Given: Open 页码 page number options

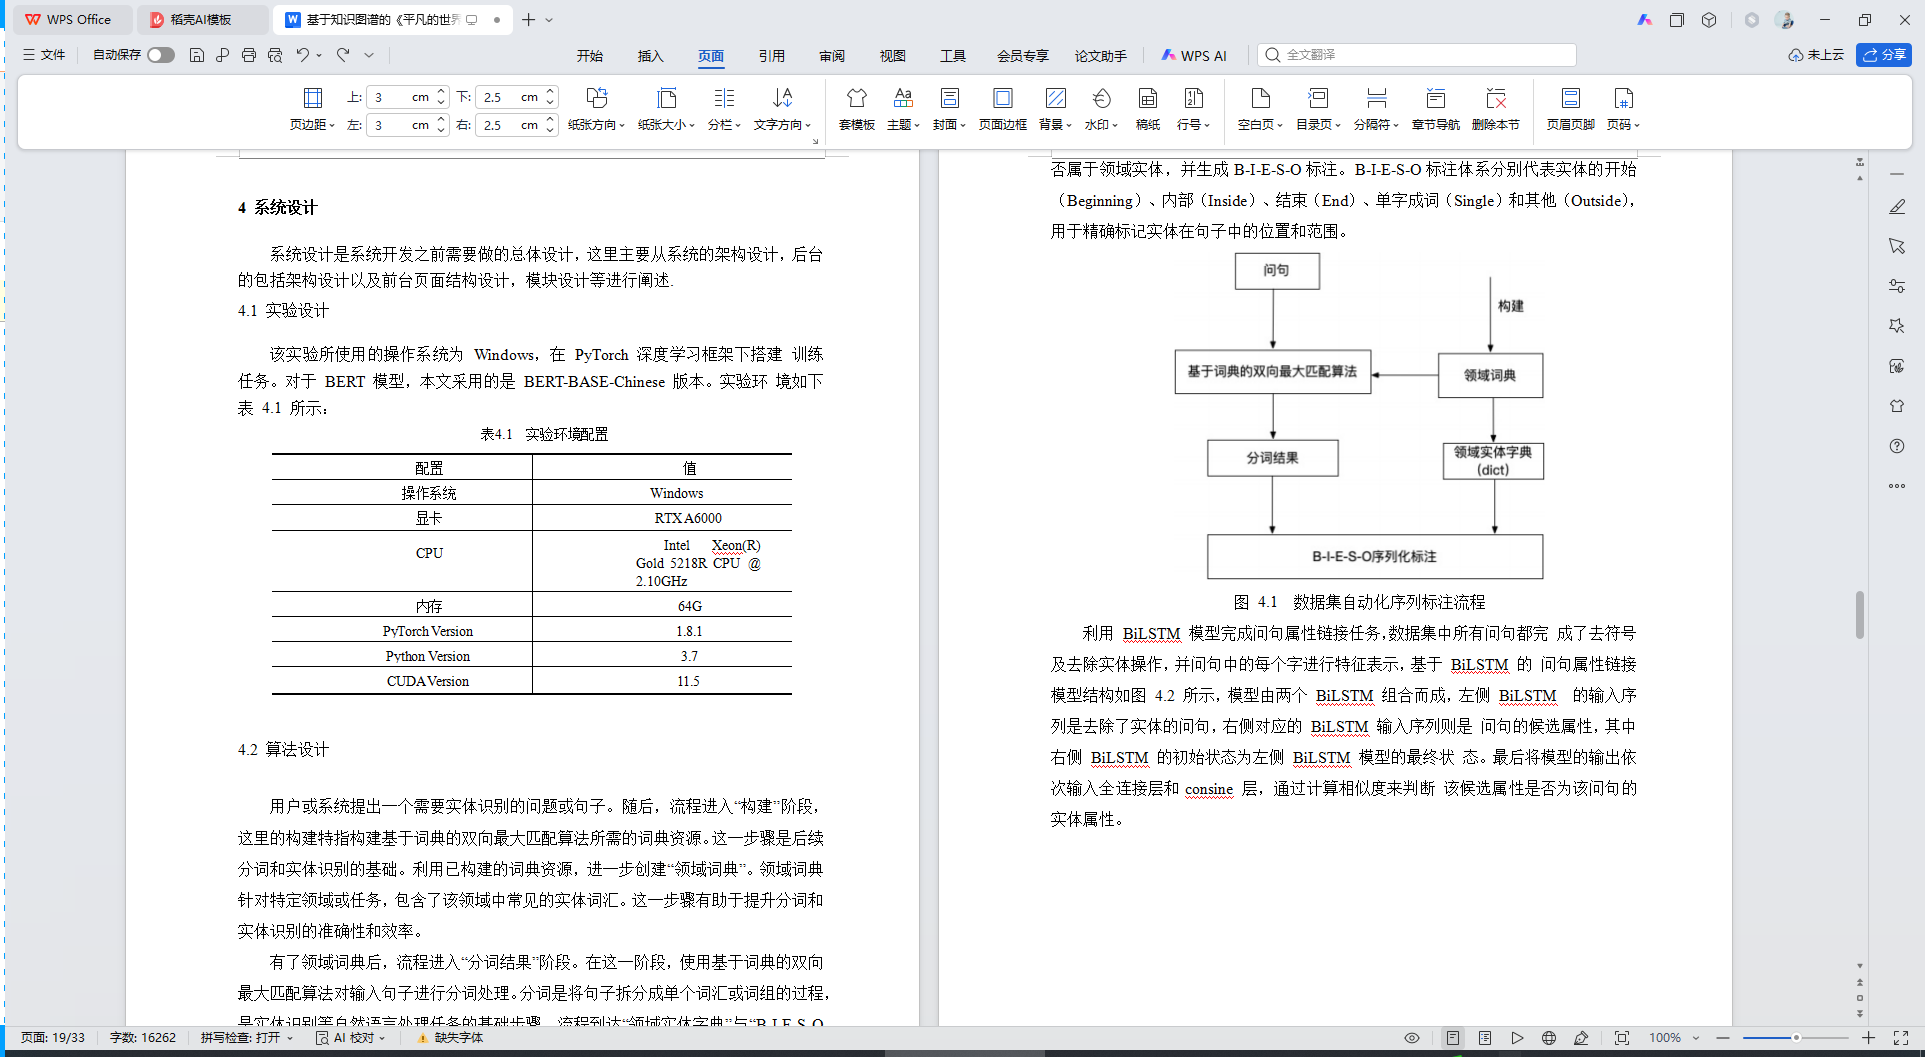Looking at the screenshot, I should click(x=1623, y=109).
